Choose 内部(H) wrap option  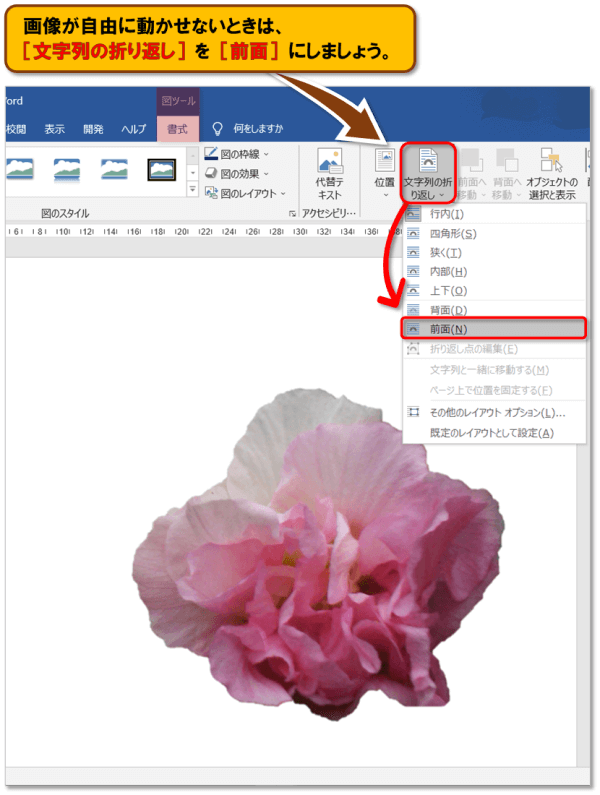click(x=495, y=272)
